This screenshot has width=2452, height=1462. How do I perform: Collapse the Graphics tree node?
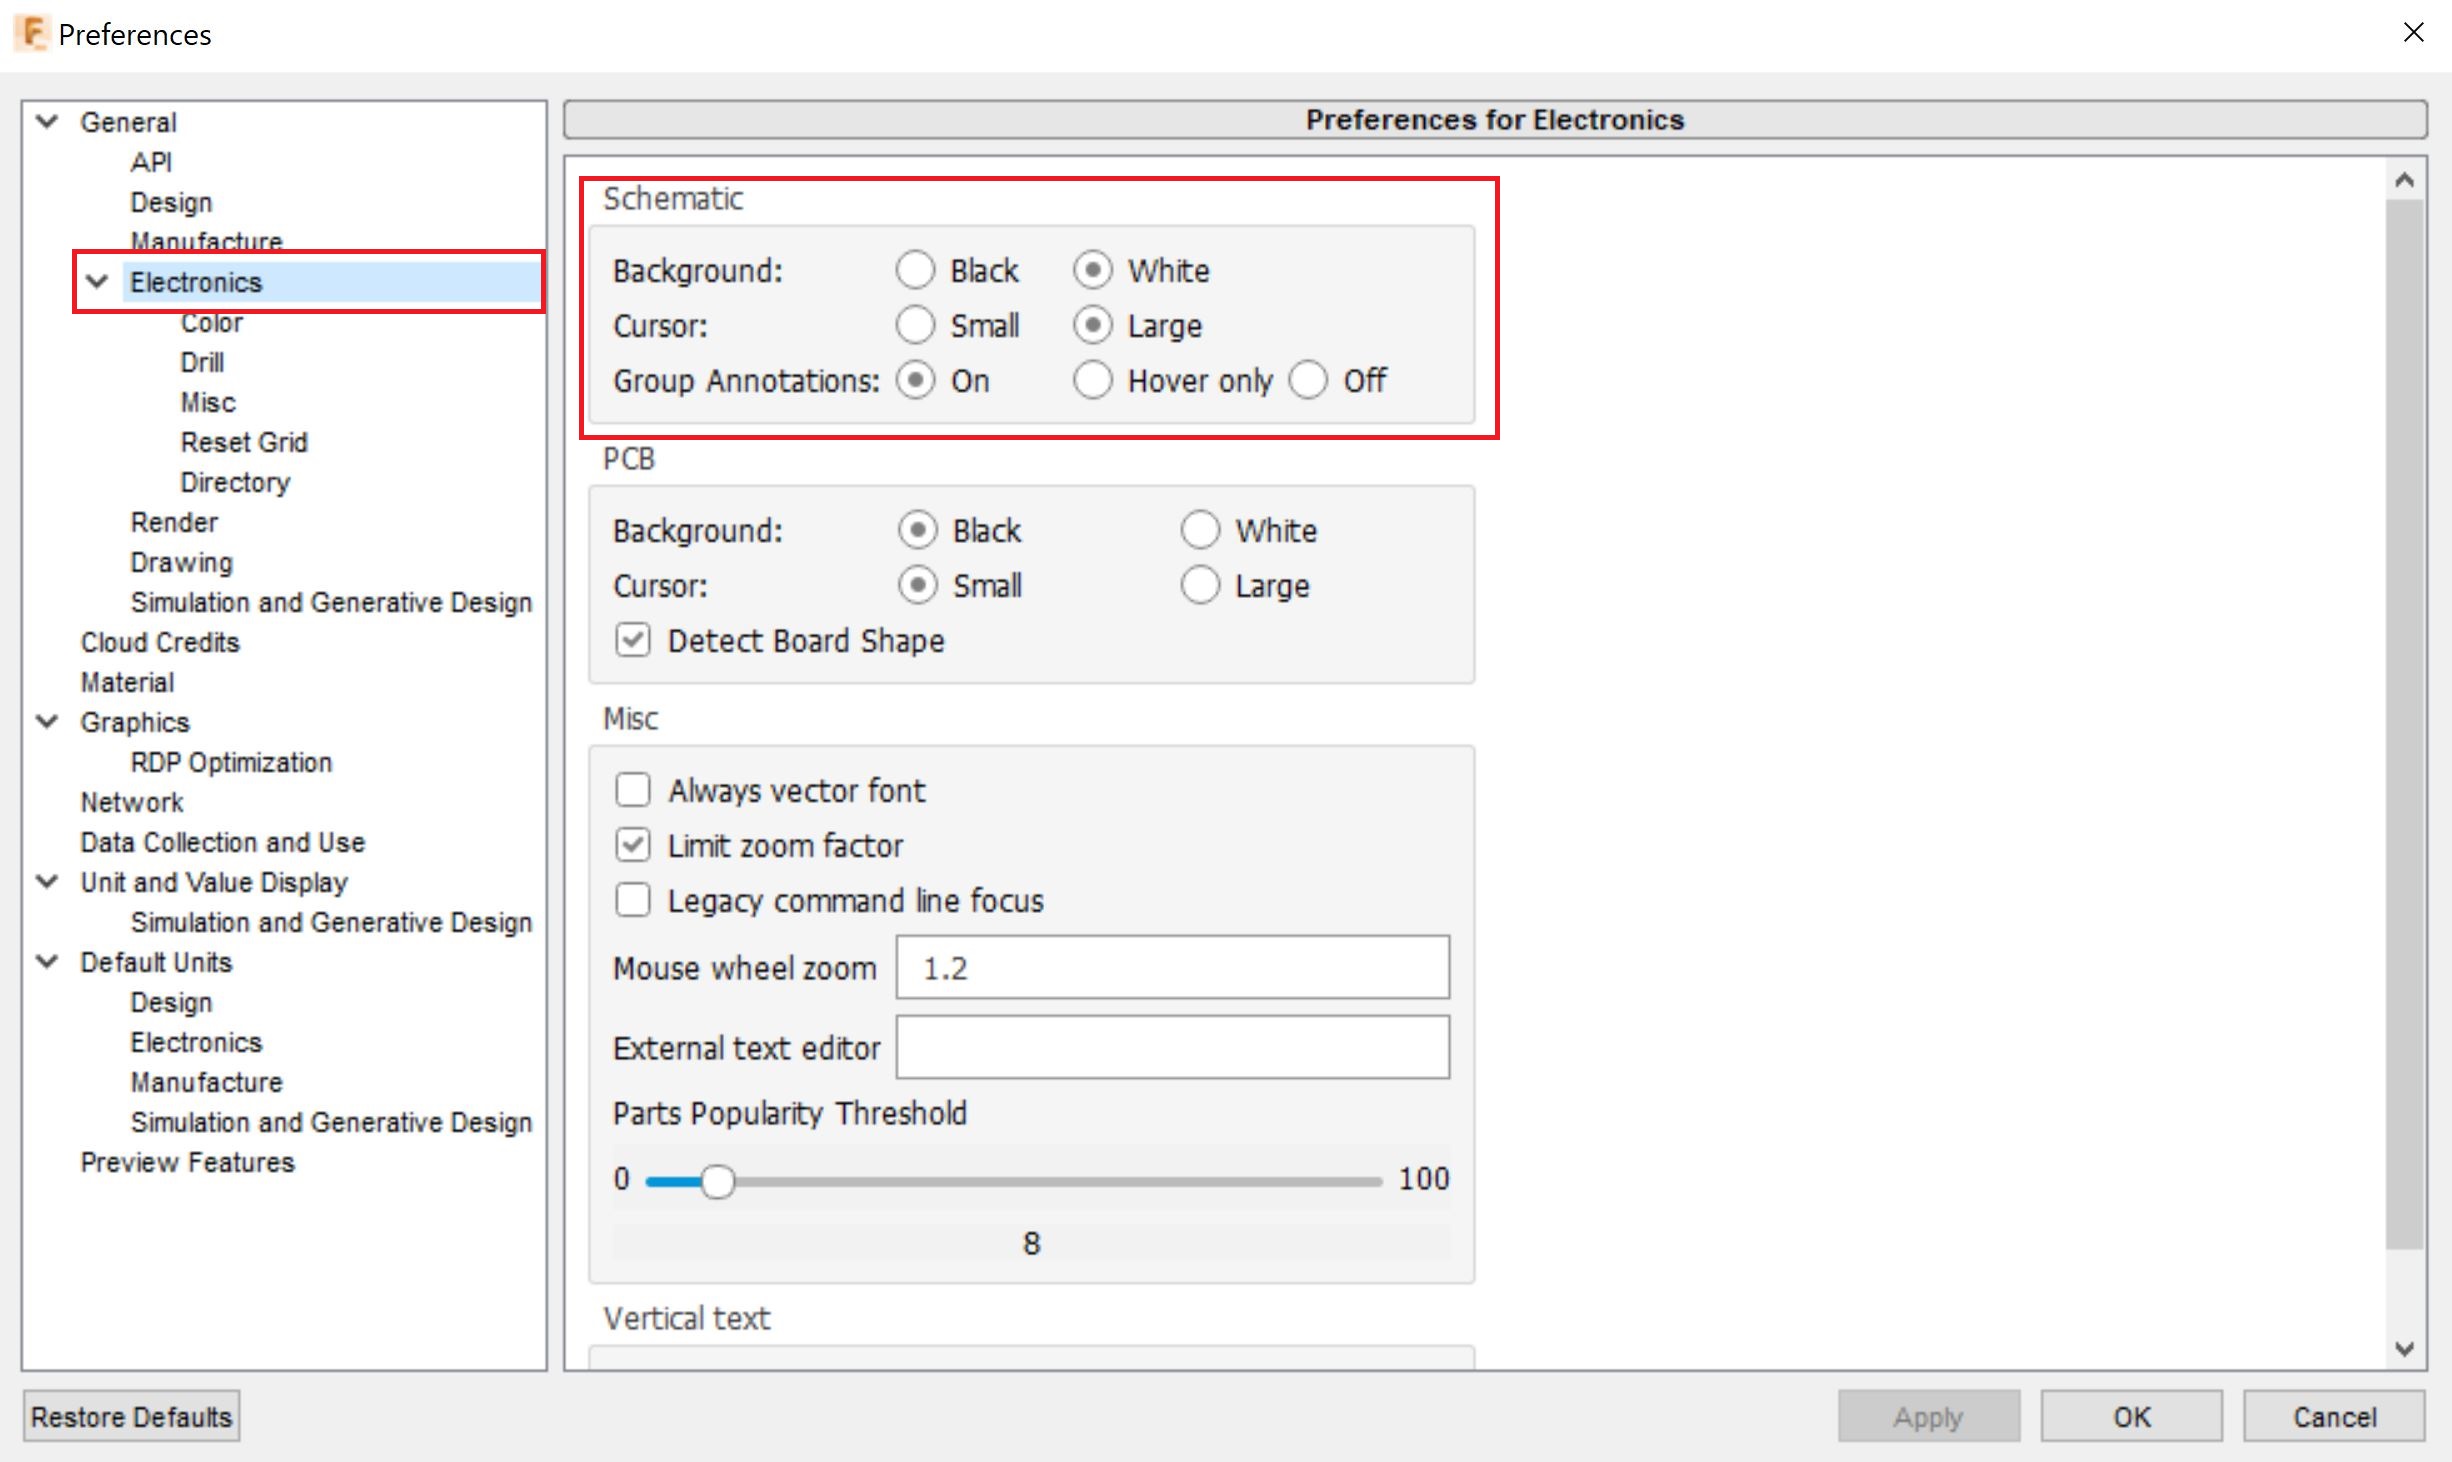47,722
